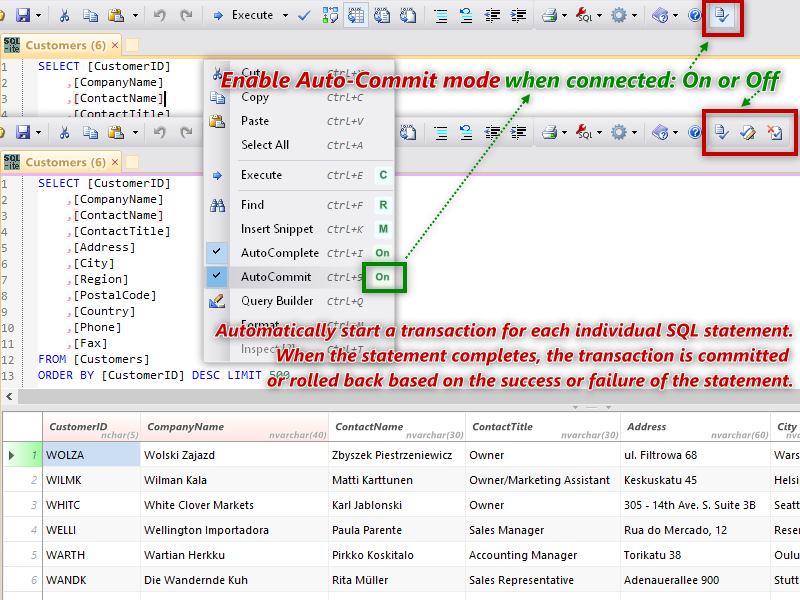This screenshot has height=600, width=800.
Task: Click ContactName column header
Action: tap(397, 427)
